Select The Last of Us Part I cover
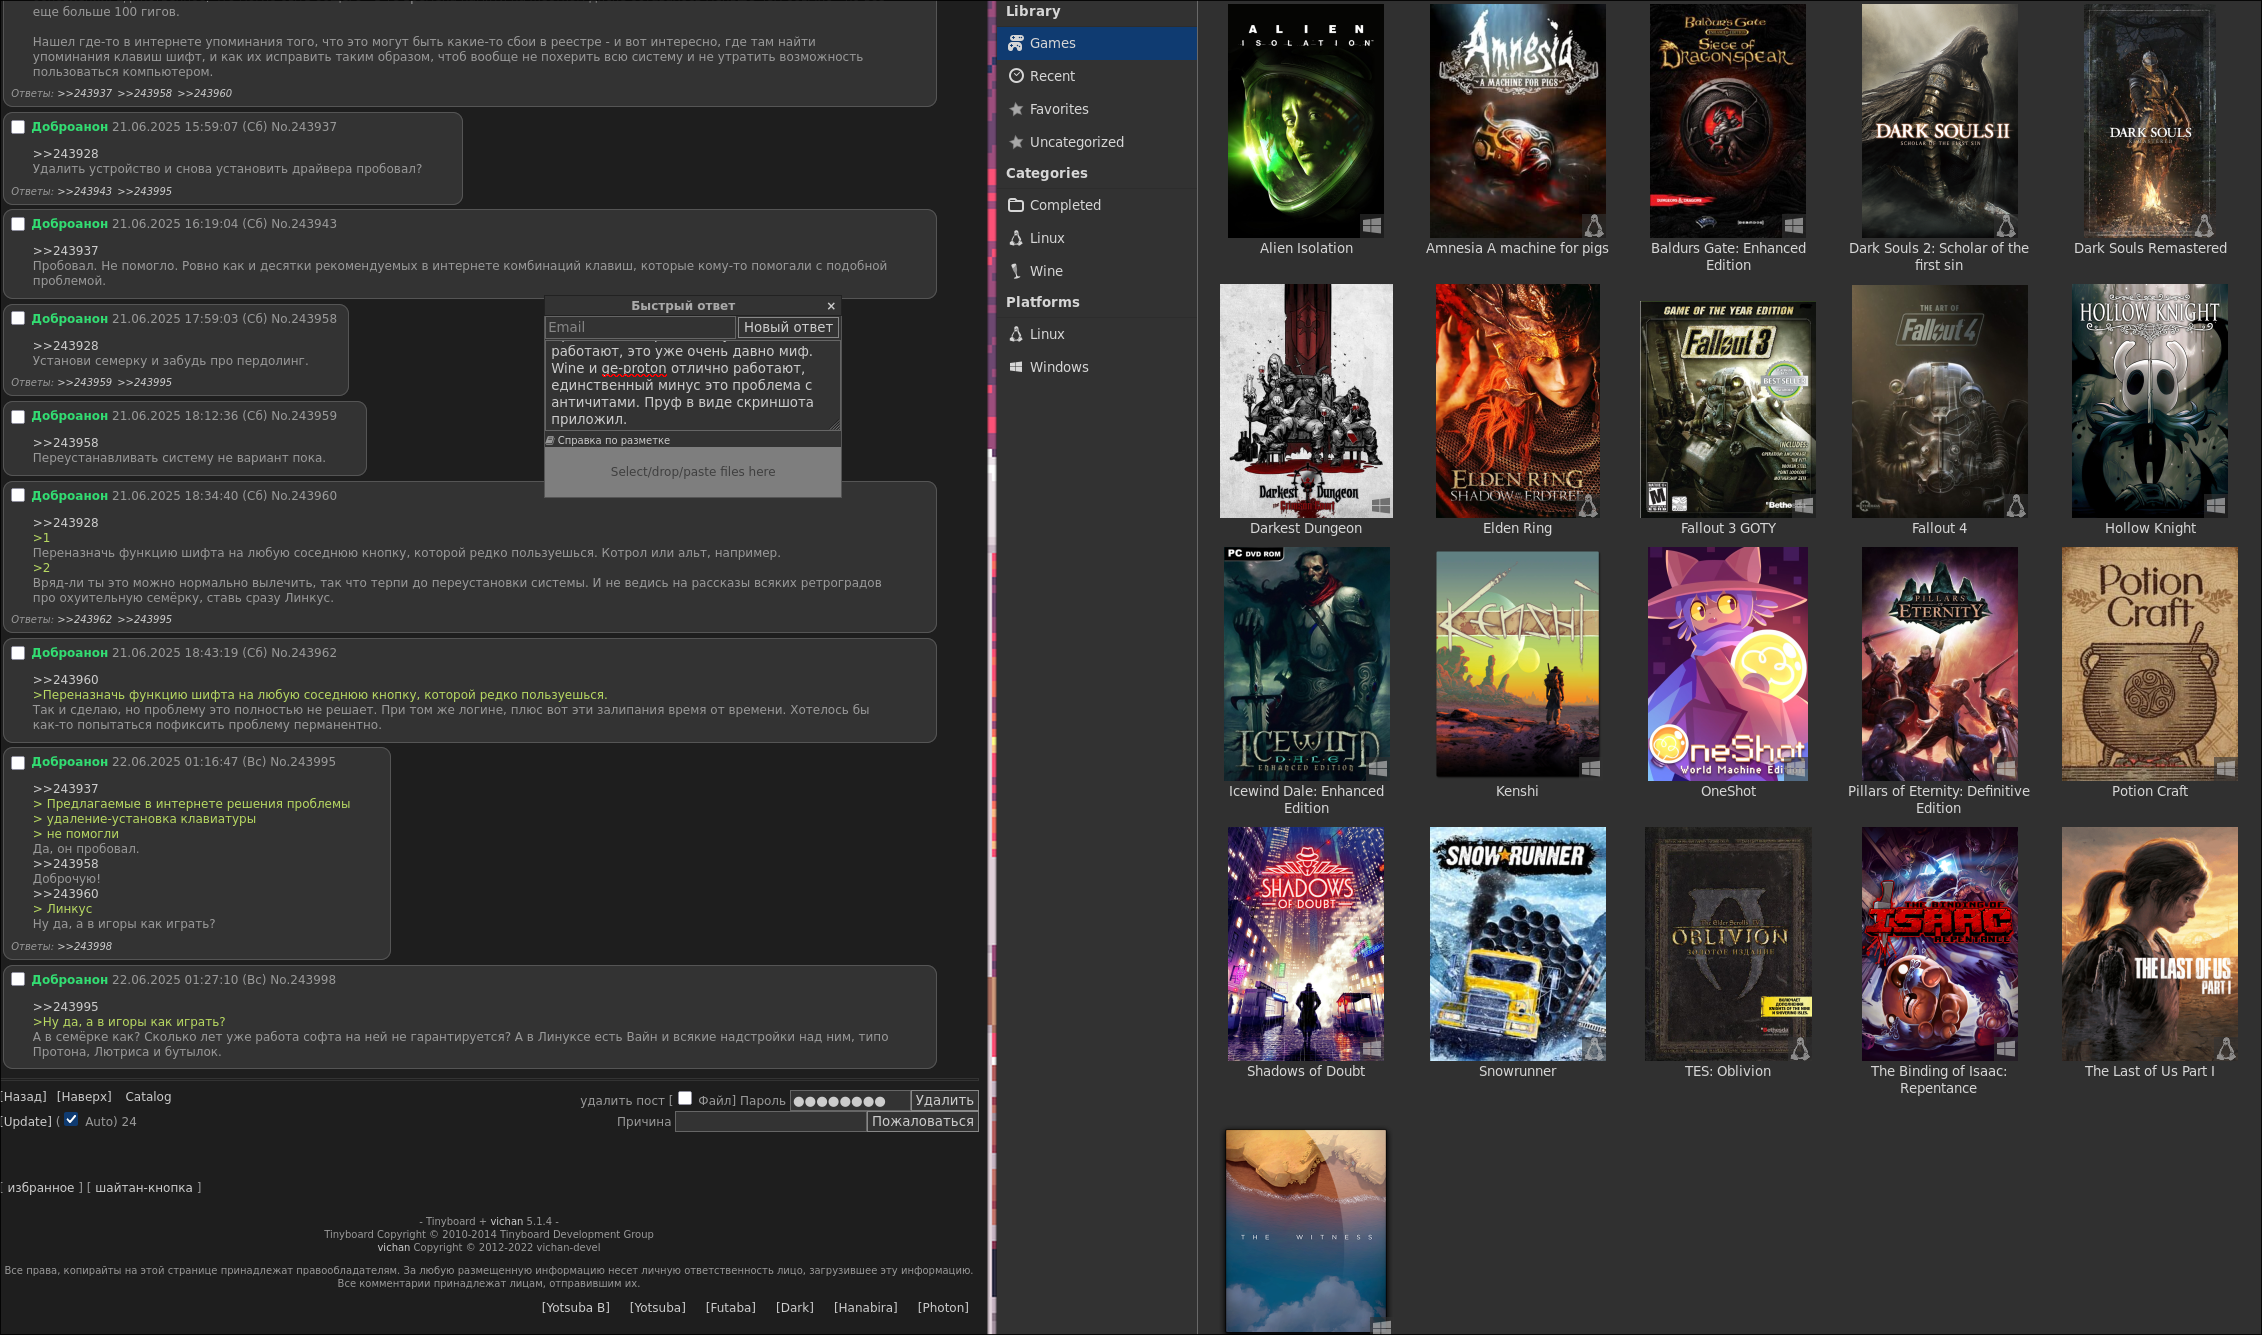Image resolution: width=2262 pixels, height=1335 pixels. click(2150, 944)
